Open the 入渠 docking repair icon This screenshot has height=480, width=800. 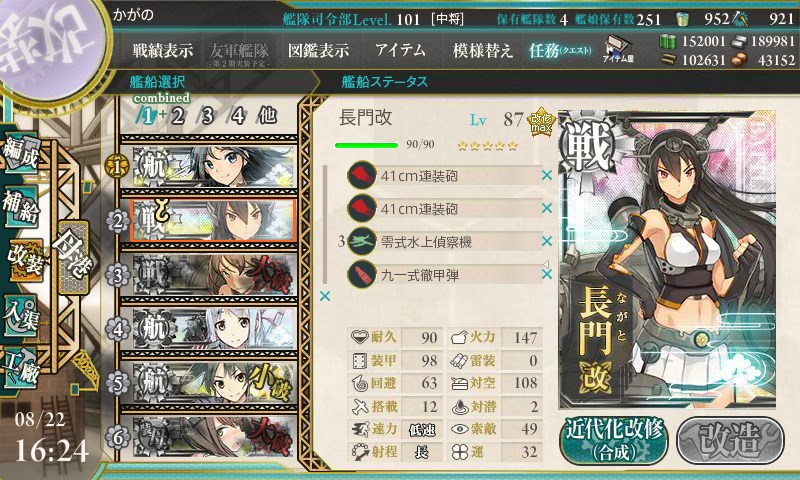[20, 315]
